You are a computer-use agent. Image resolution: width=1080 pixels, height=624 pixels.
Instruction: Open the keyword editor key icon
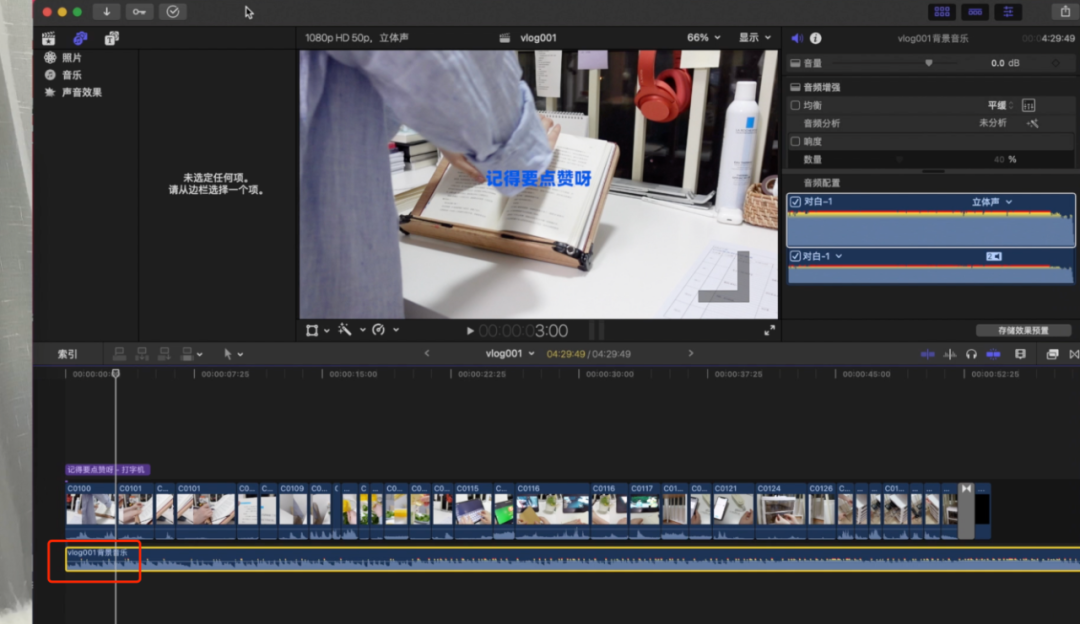click(139, 12)
